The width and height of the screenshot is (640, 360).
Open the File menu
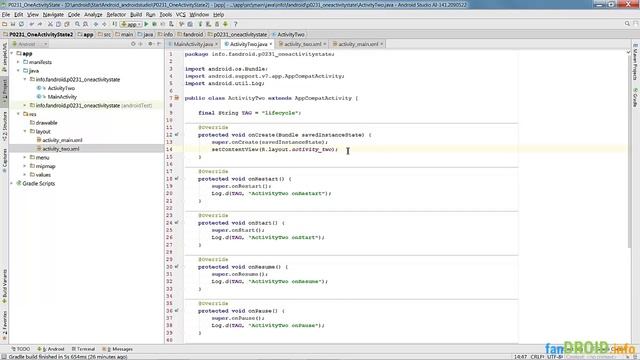coord(6,14)
